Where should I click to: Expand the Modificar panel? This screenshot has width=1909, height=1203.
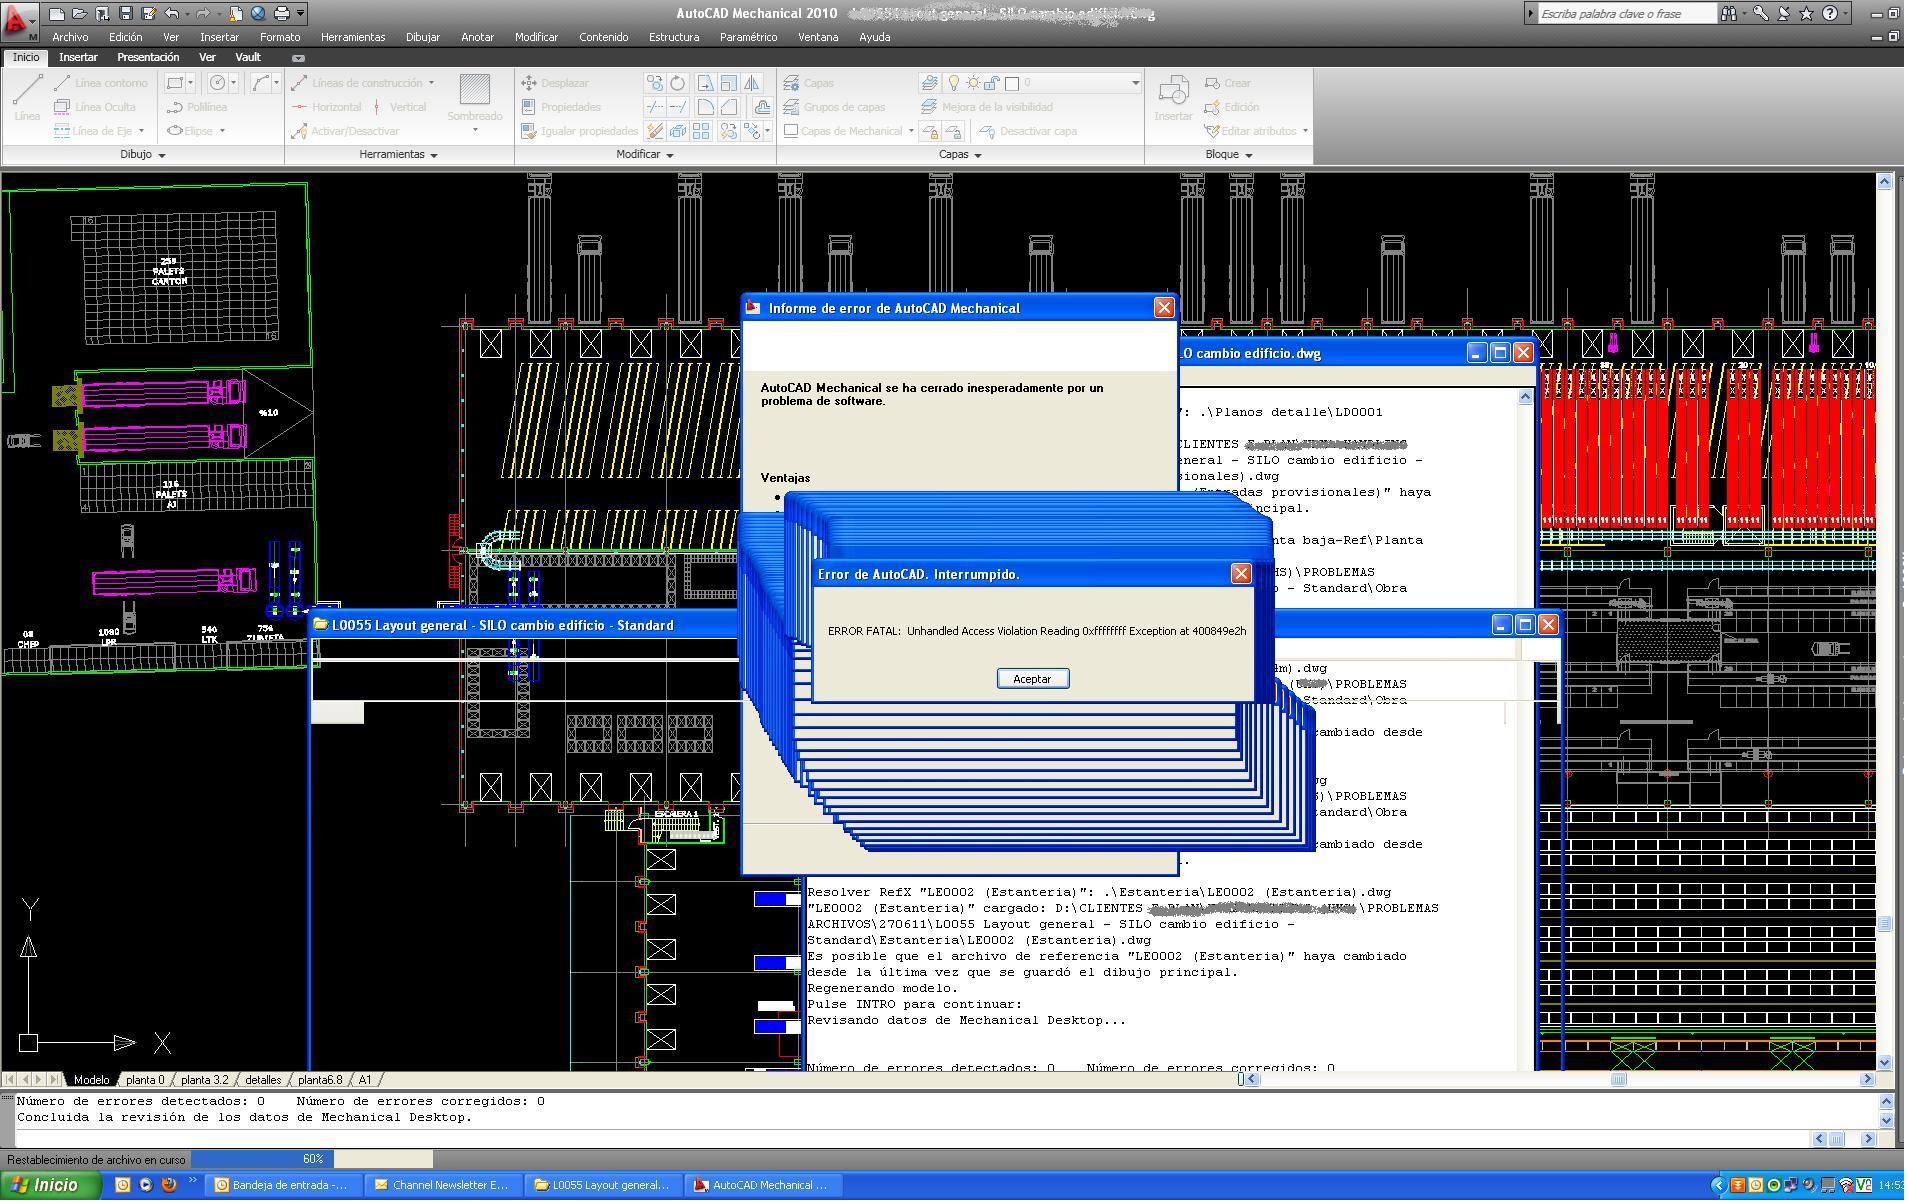click(644, 155)
